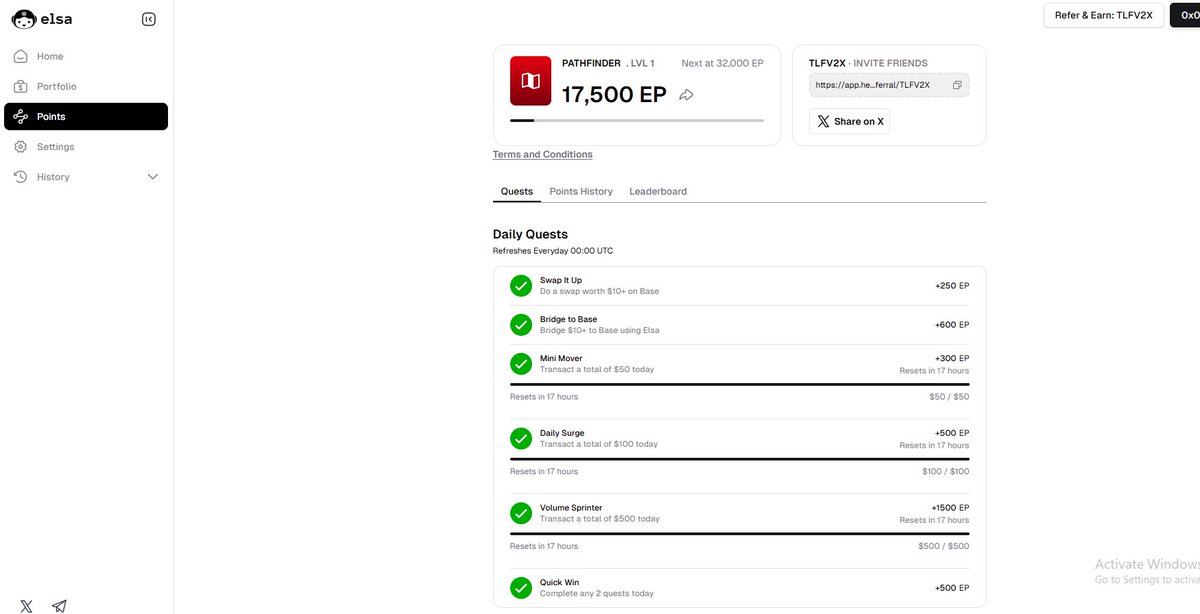
Task: Click the Quick Win quest title
Action: click(559, 582)
